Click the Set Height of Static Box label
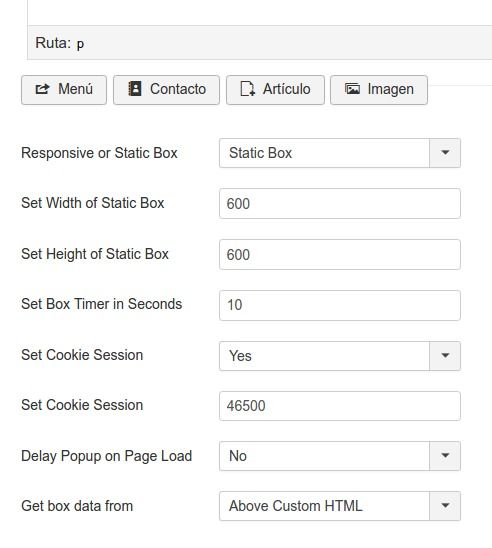This screenshot has width=492, height=548. (x=95, y=254)
